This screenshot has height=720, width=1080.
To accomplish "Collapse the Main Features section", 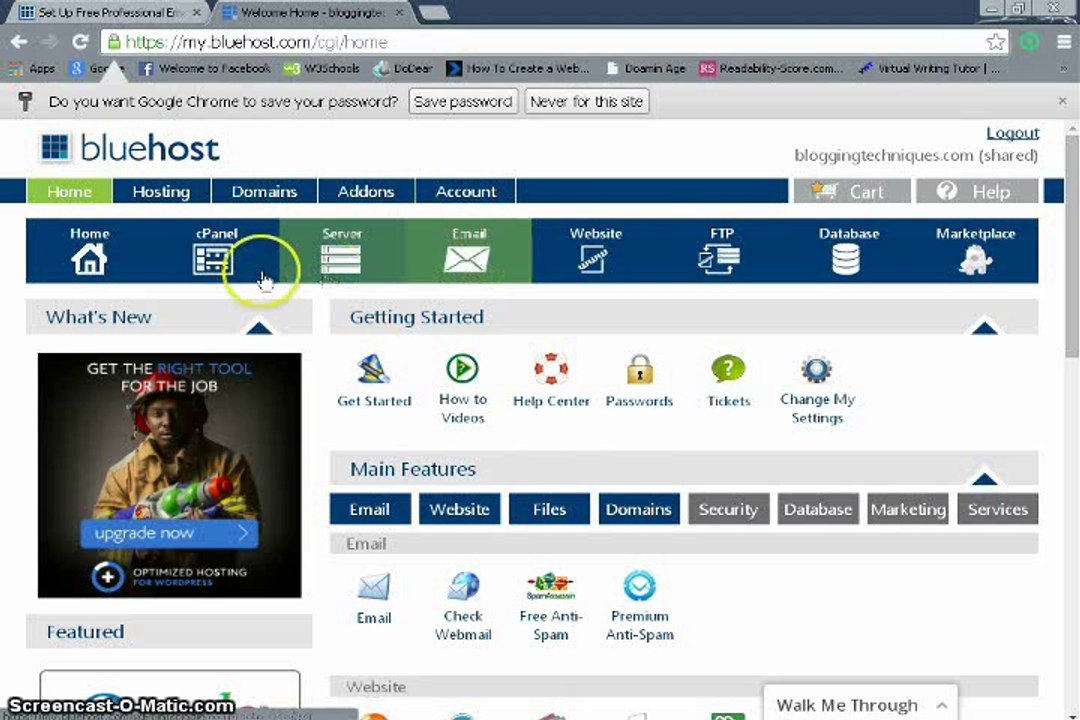I will tap(984, 478).
